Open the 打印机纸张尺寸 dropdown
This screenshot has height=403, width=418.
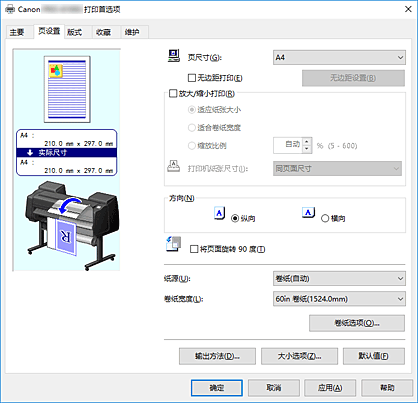(337, 169)
